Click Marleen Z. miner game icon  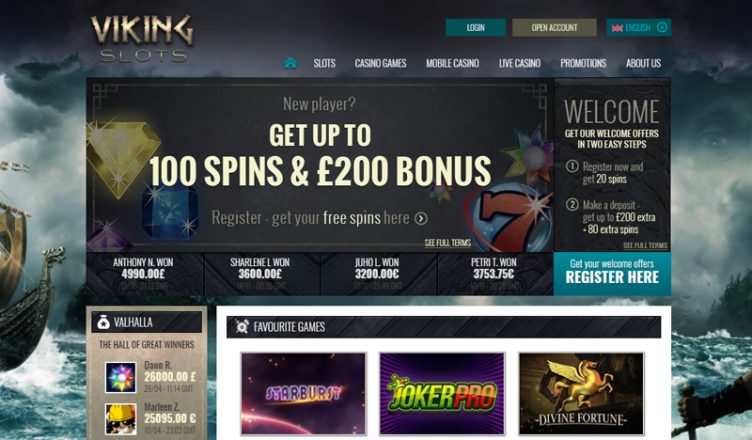point(120,419)
